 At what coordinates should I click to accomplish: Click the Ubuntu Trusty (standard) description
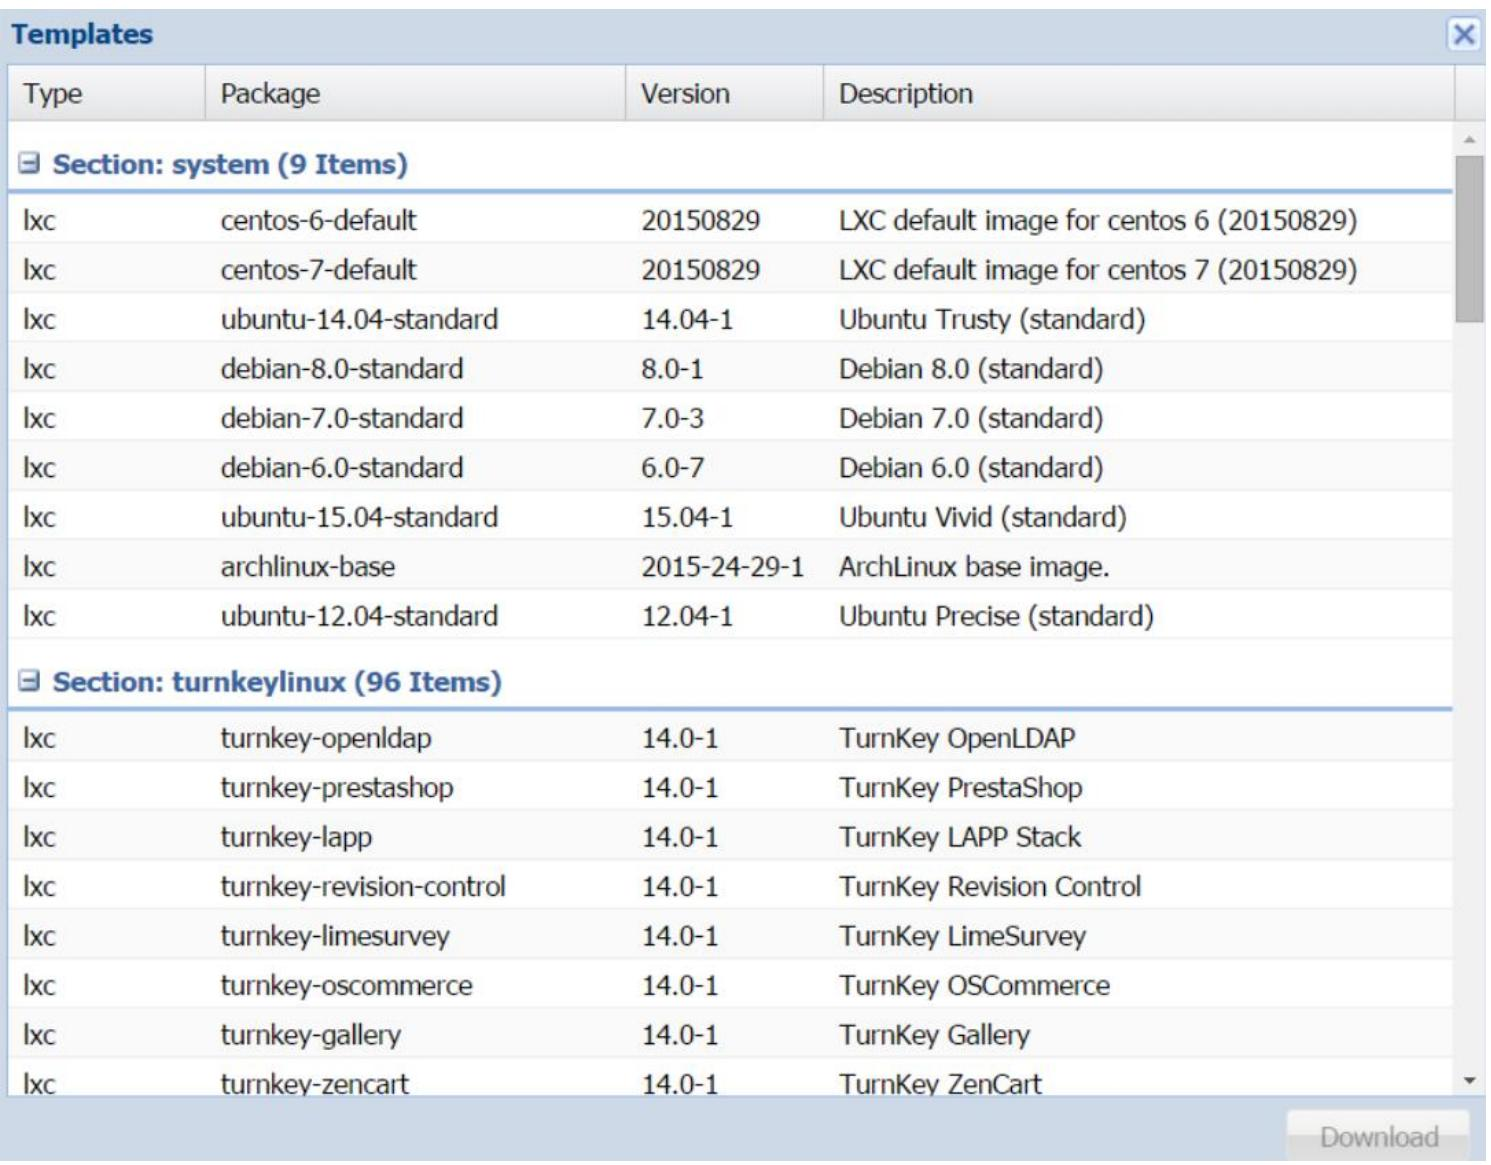tap(991, 320)
